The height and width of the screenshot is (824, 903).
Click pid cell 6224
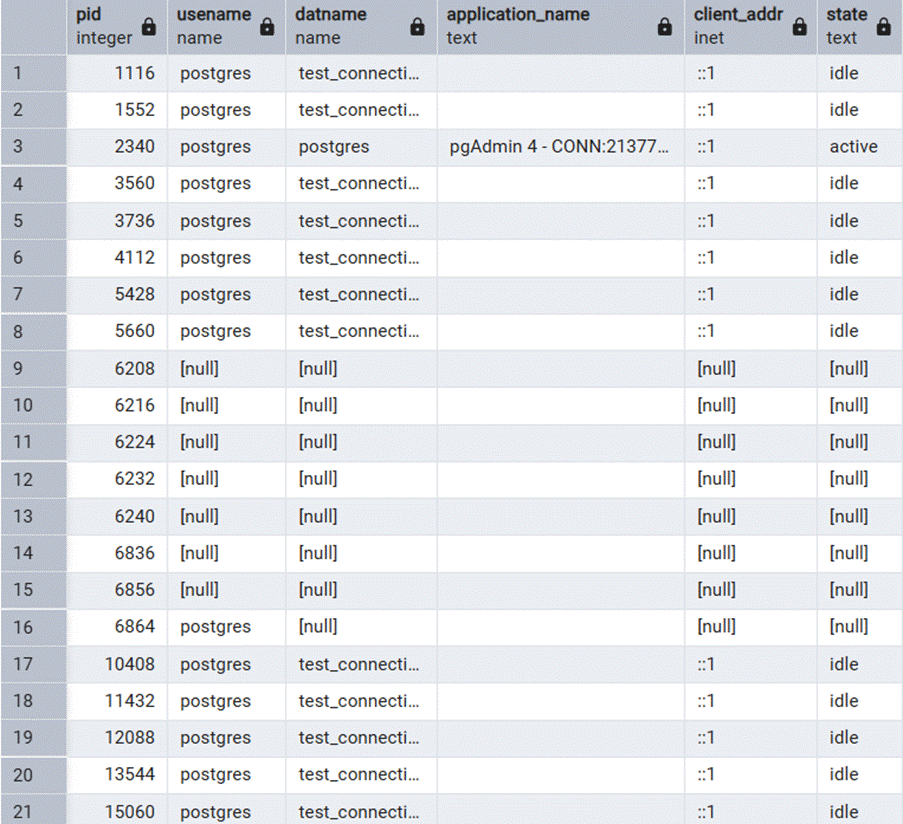point(117,442)
